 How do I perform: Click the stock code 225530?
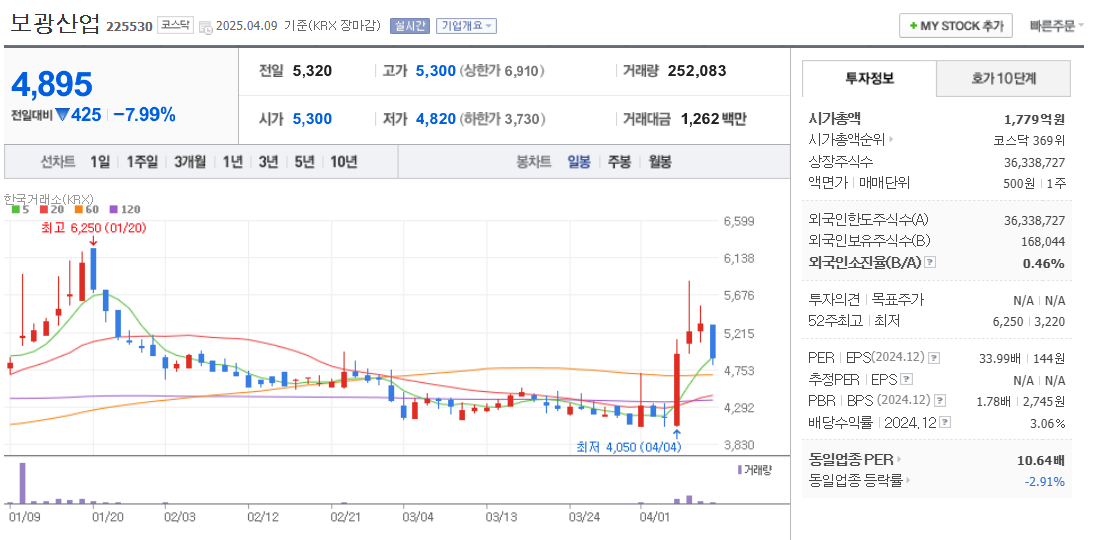tap(130, 27)
